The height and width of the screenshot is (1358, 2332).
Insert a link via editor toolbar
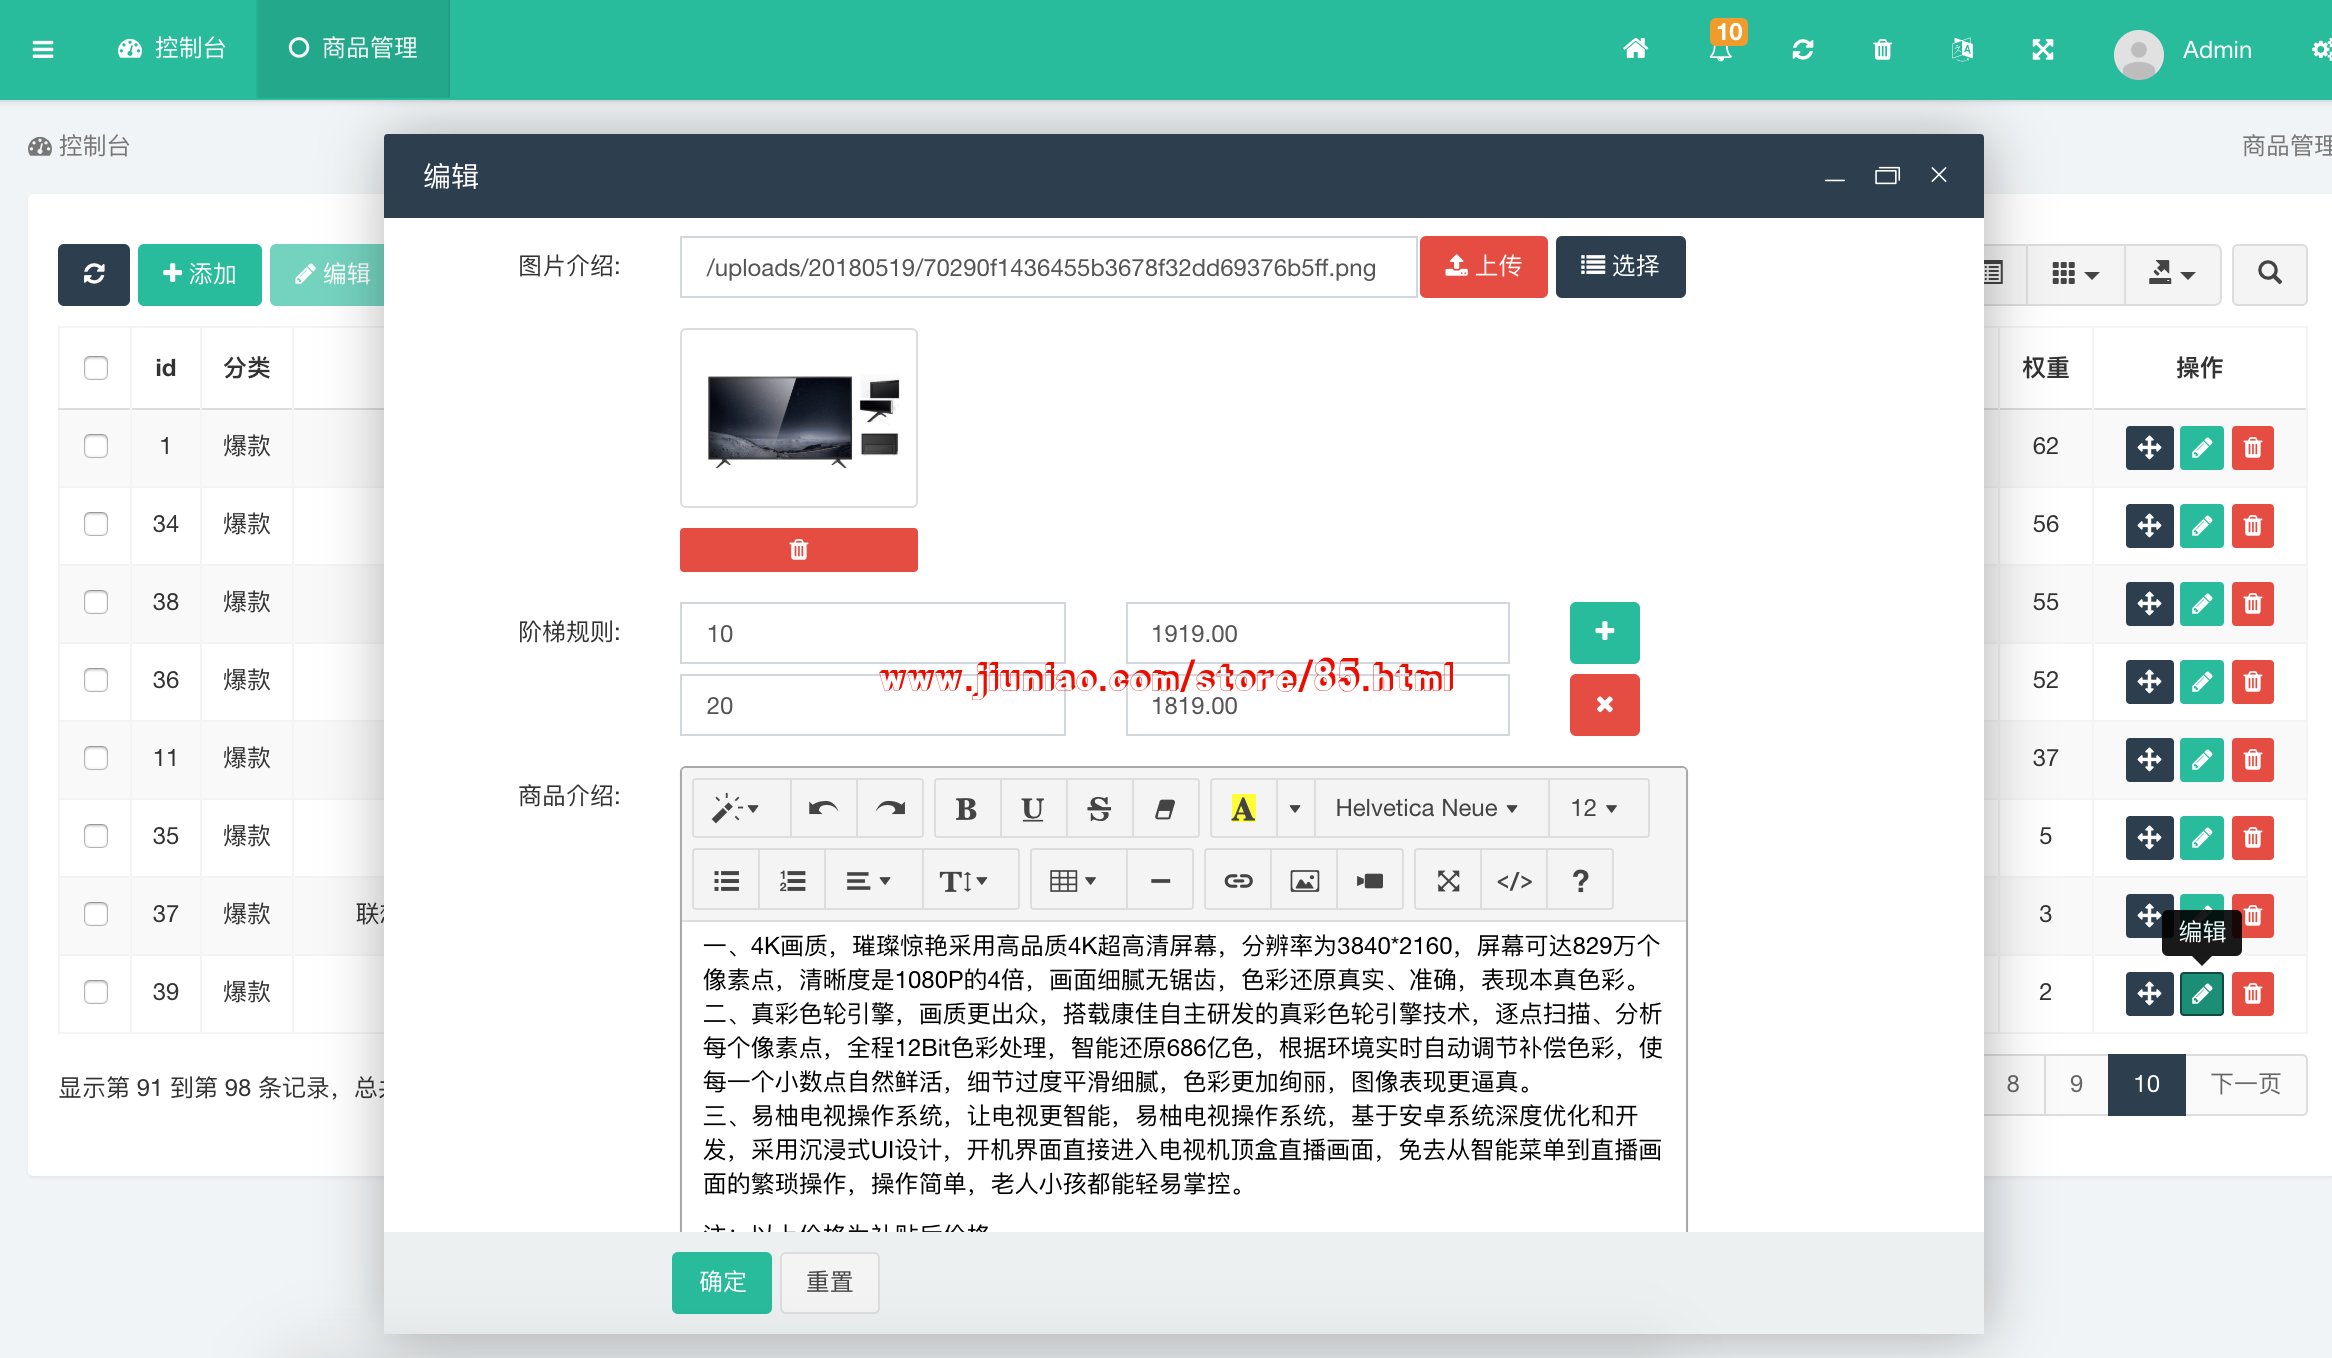pyautogui.click(x=1238, y=881)
